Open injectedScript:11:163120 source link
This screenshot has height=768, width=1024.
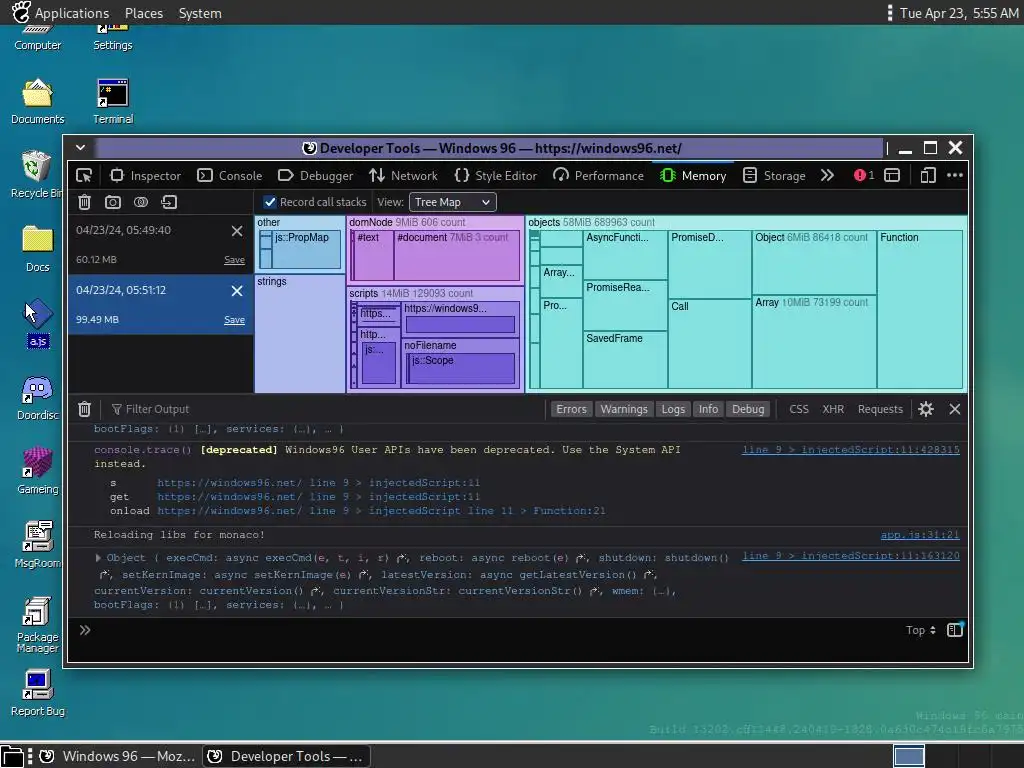[851, 556]
